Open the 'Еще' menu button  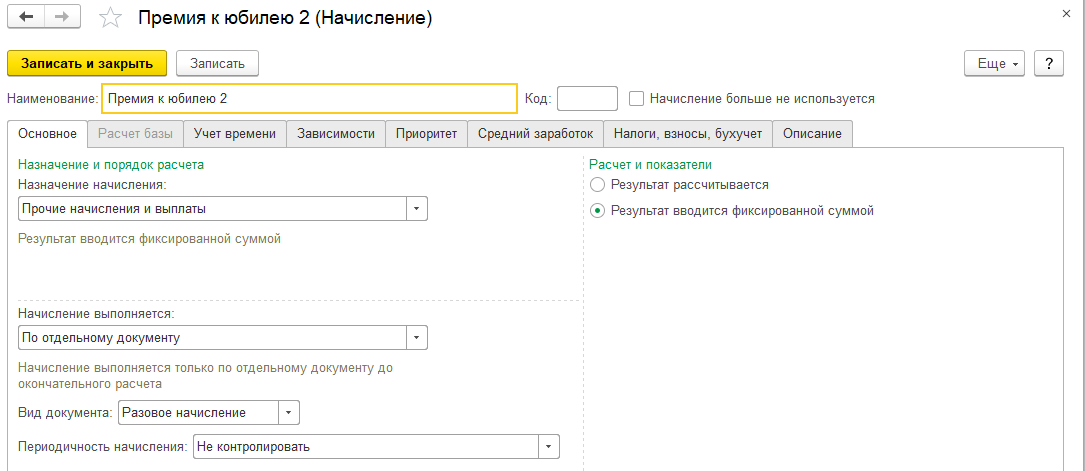click(994, 63)
